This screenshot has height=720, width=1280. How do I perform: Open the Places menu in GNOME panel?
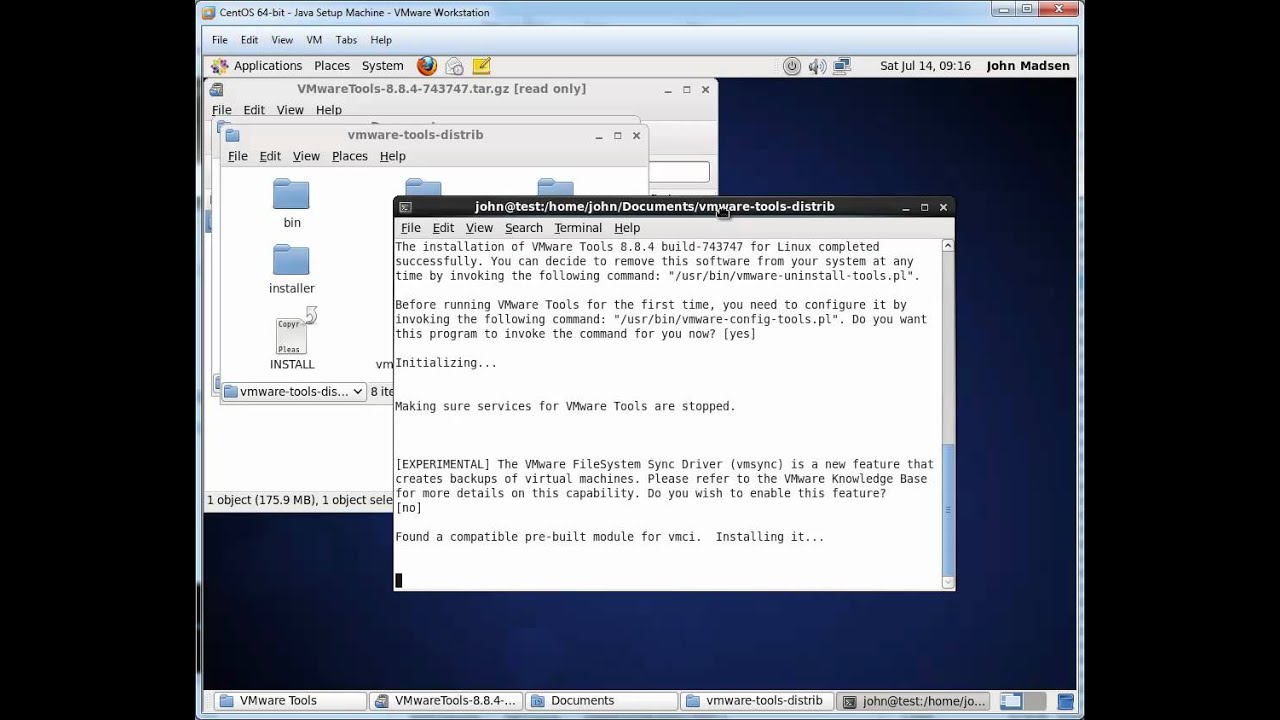(x=332, y=66)
